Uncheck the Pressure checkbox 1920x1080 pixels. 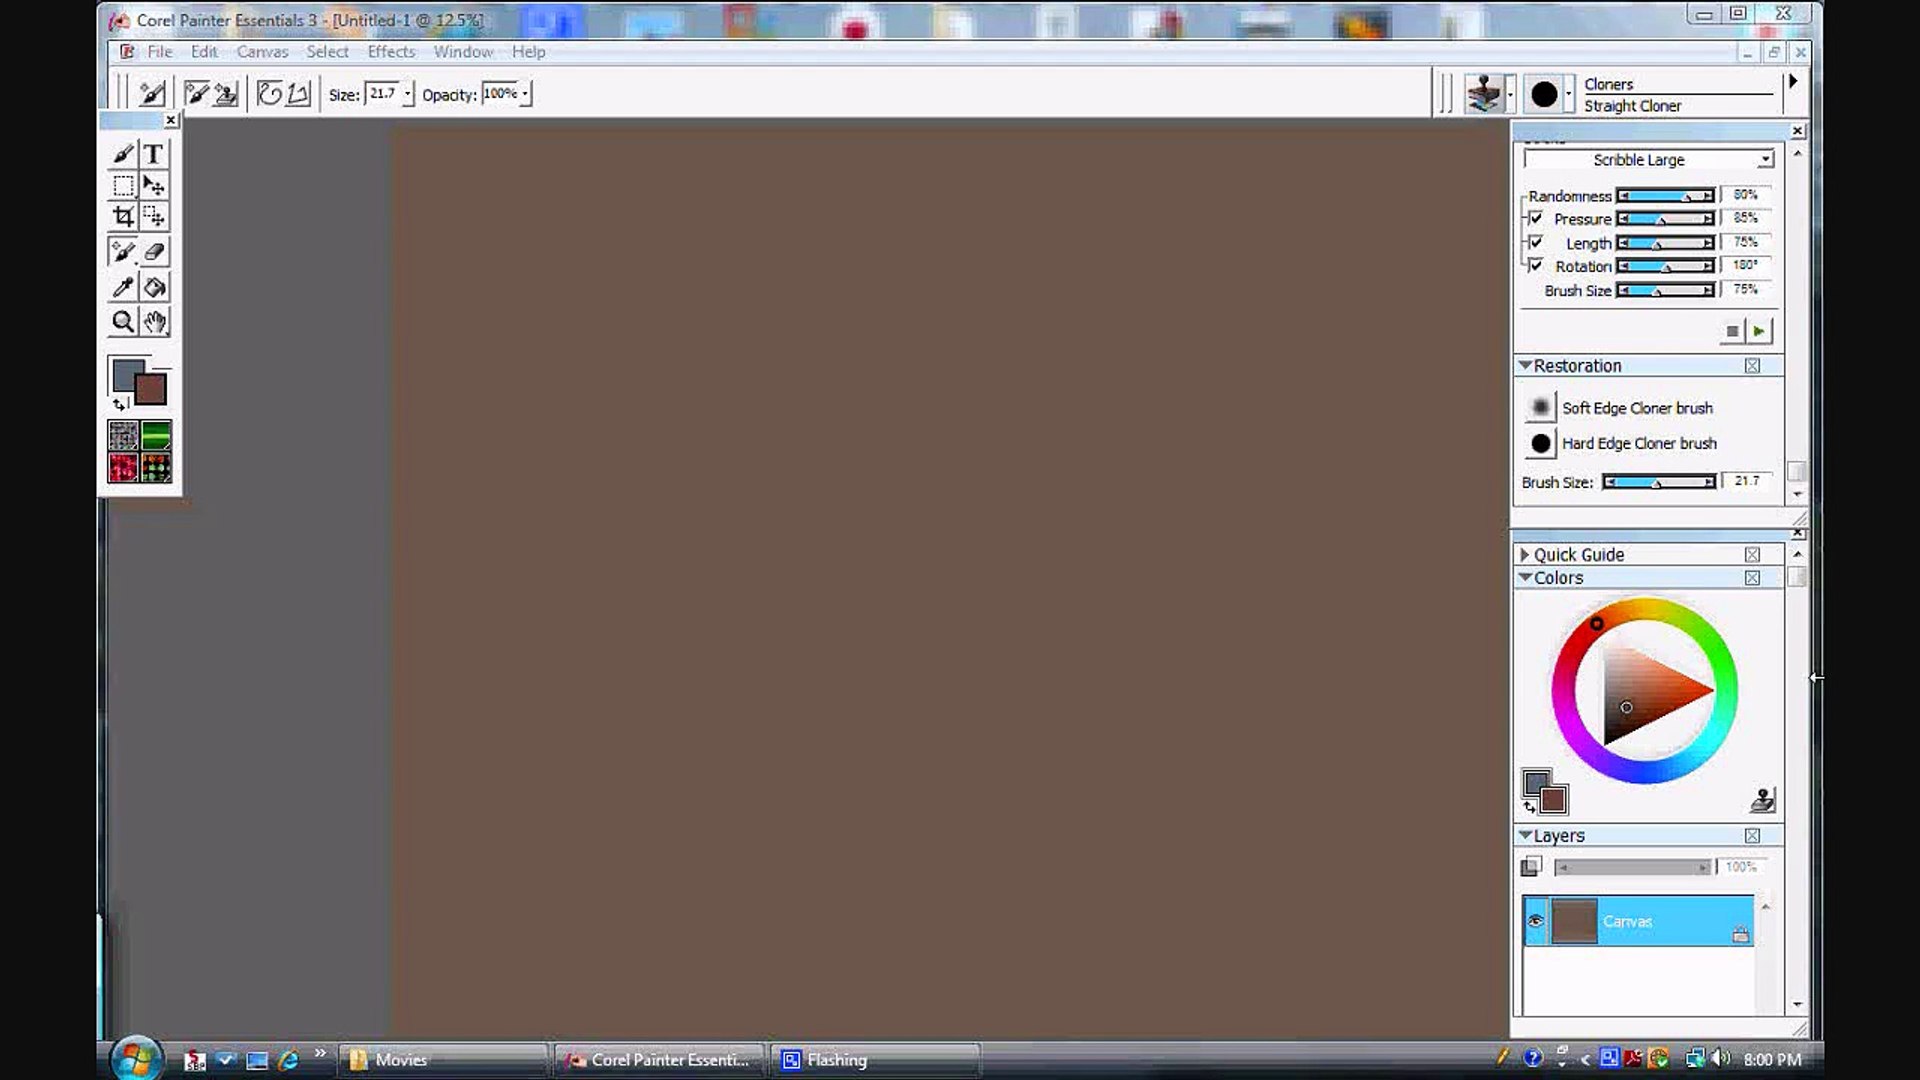point(1536,218)
